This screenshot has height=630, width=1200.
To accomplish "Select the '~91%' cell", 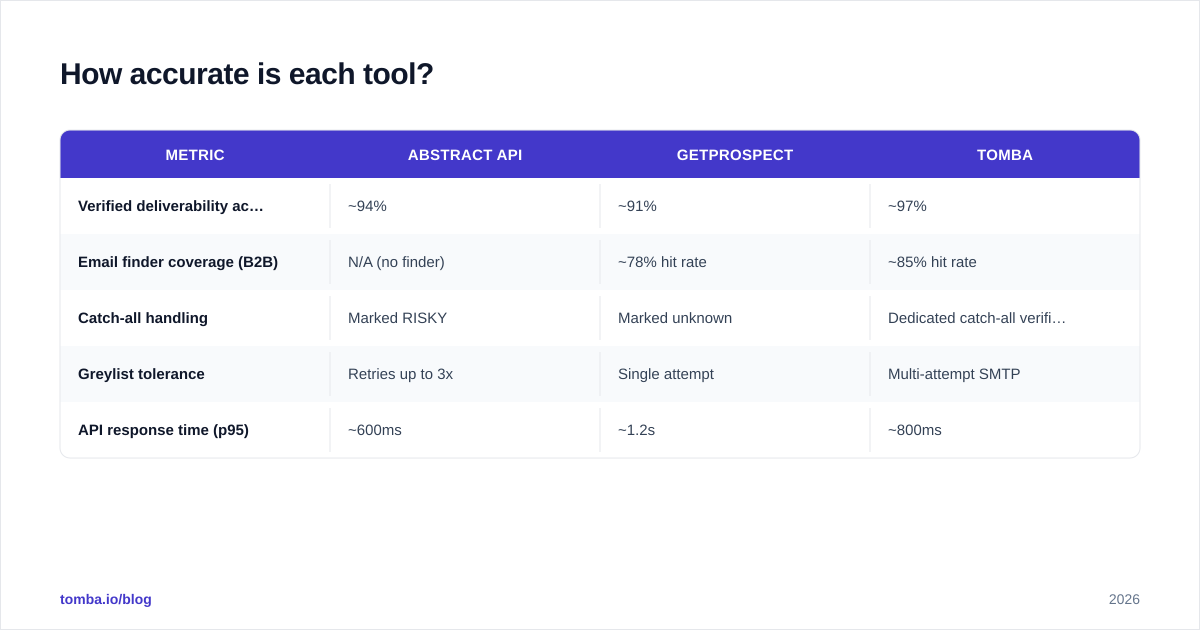I will tap(735, 206).
